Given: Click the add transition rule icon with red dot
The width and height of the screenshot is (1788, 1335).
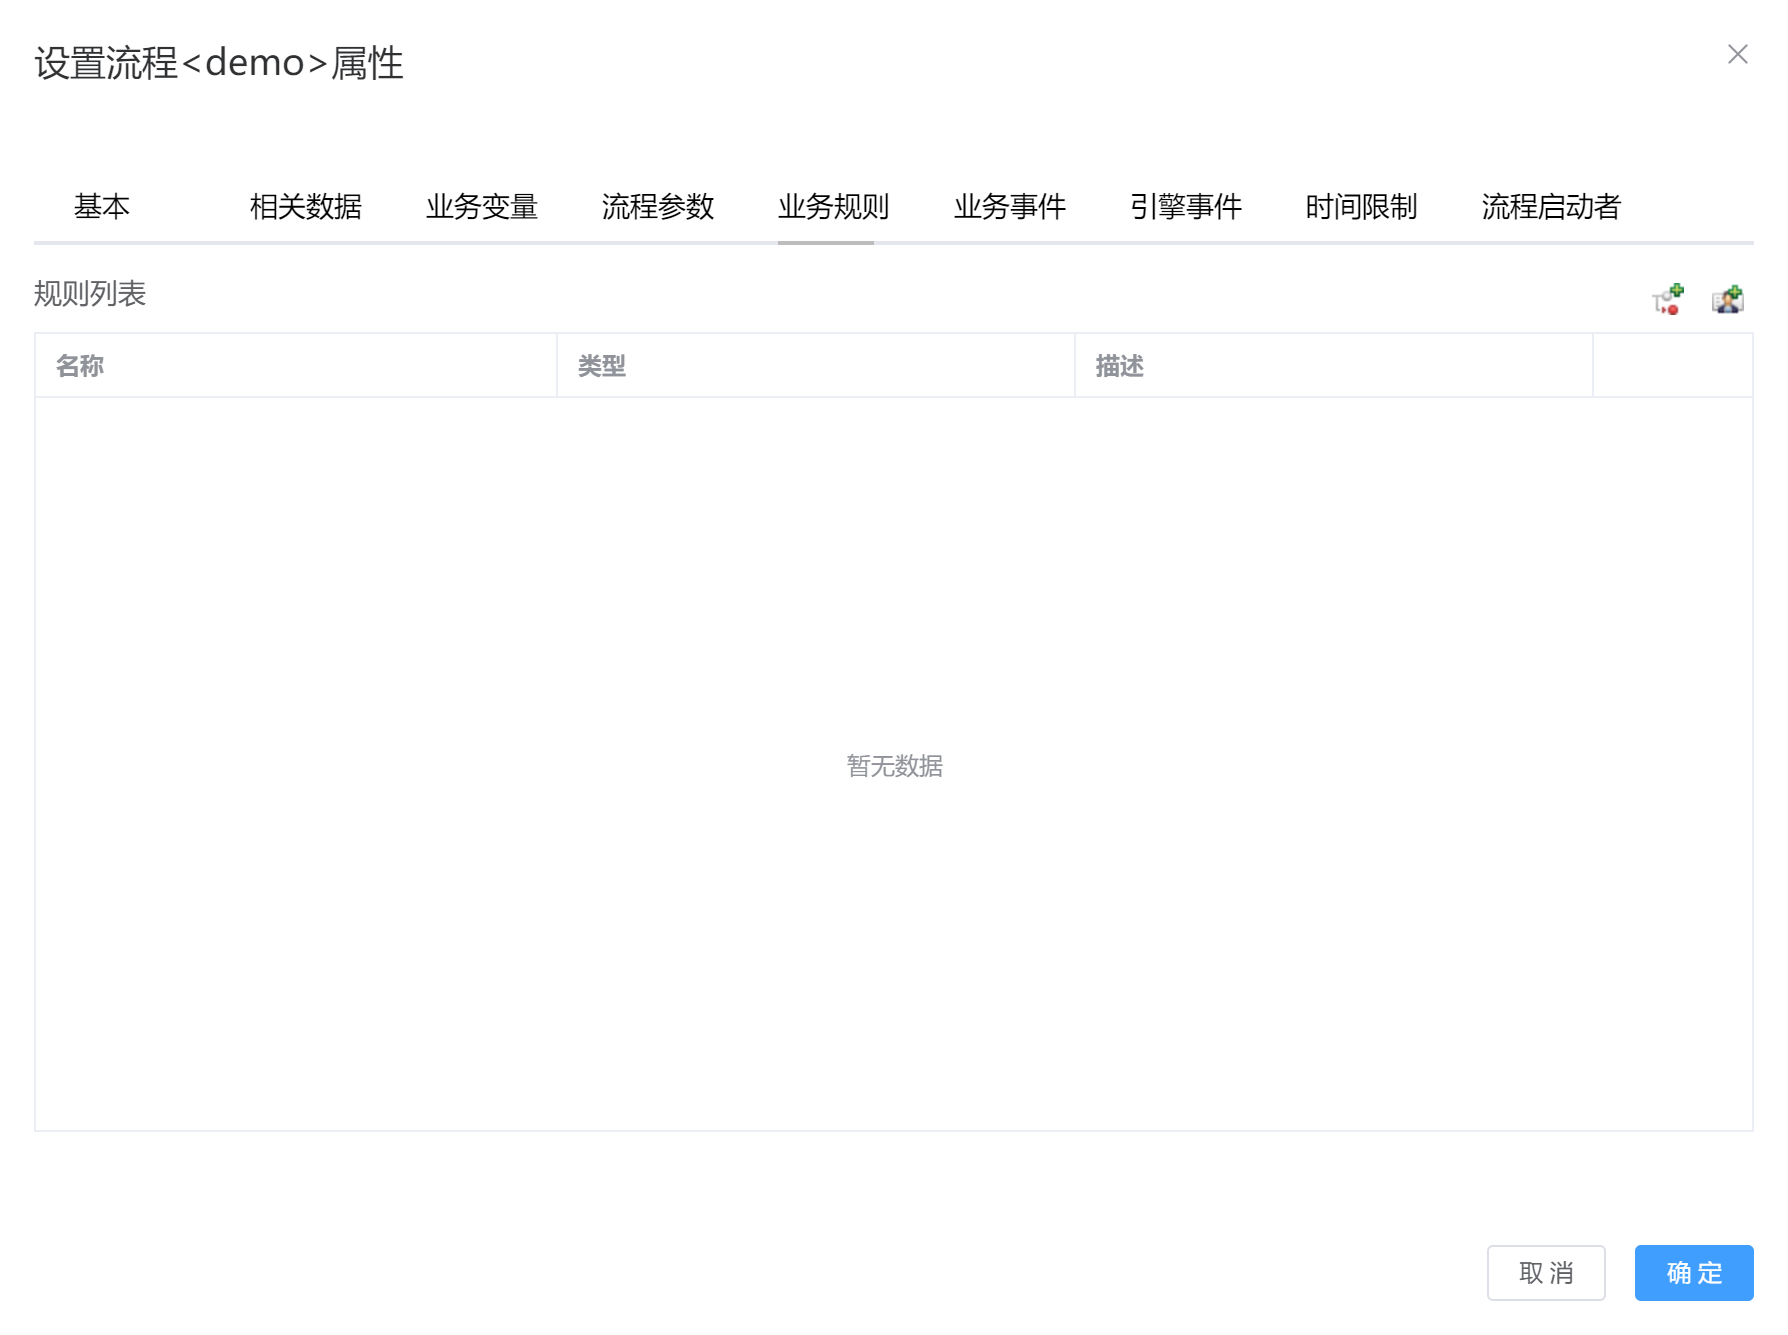Looking at the screenshot, I should pos(1668,299).
